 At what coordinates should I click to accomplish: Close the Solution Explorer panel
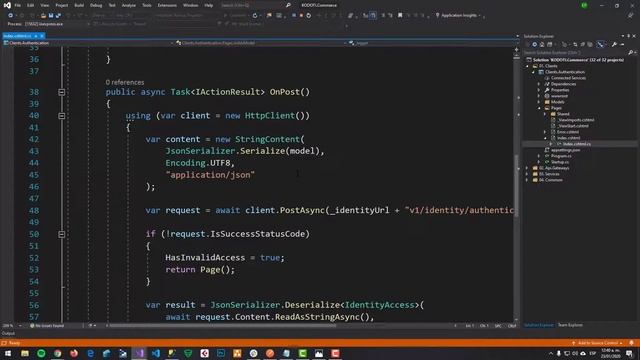click(634, 36)
